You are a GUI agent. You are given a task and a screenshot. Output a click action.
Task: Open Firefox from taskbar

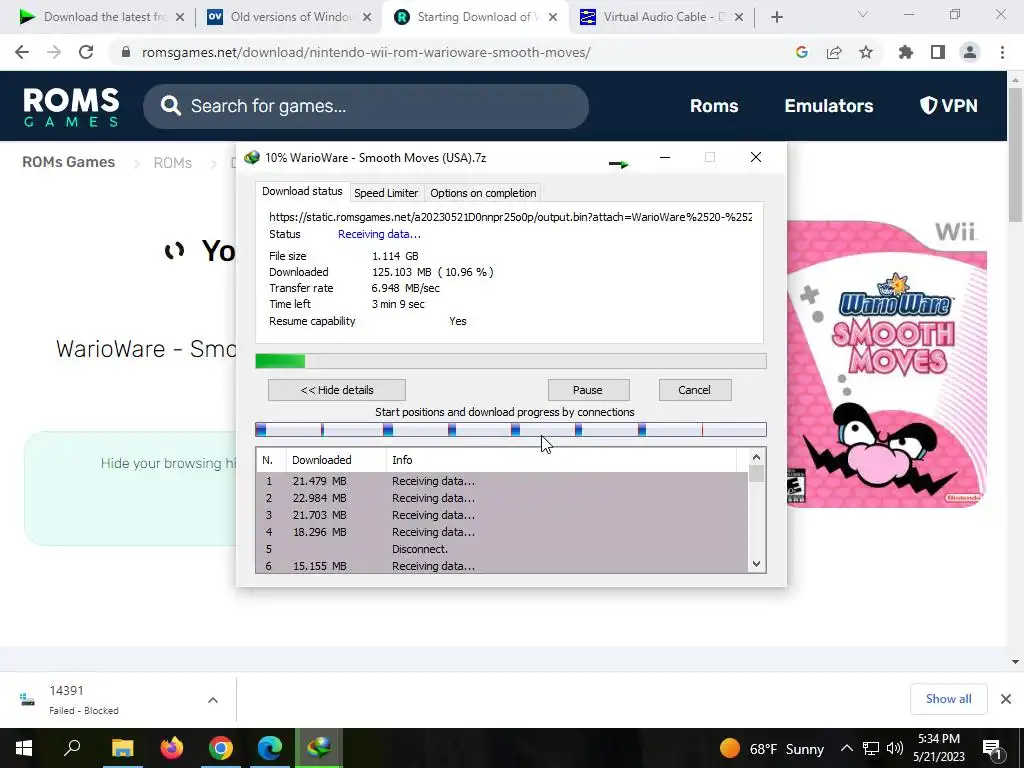click(x=172, y=748)
